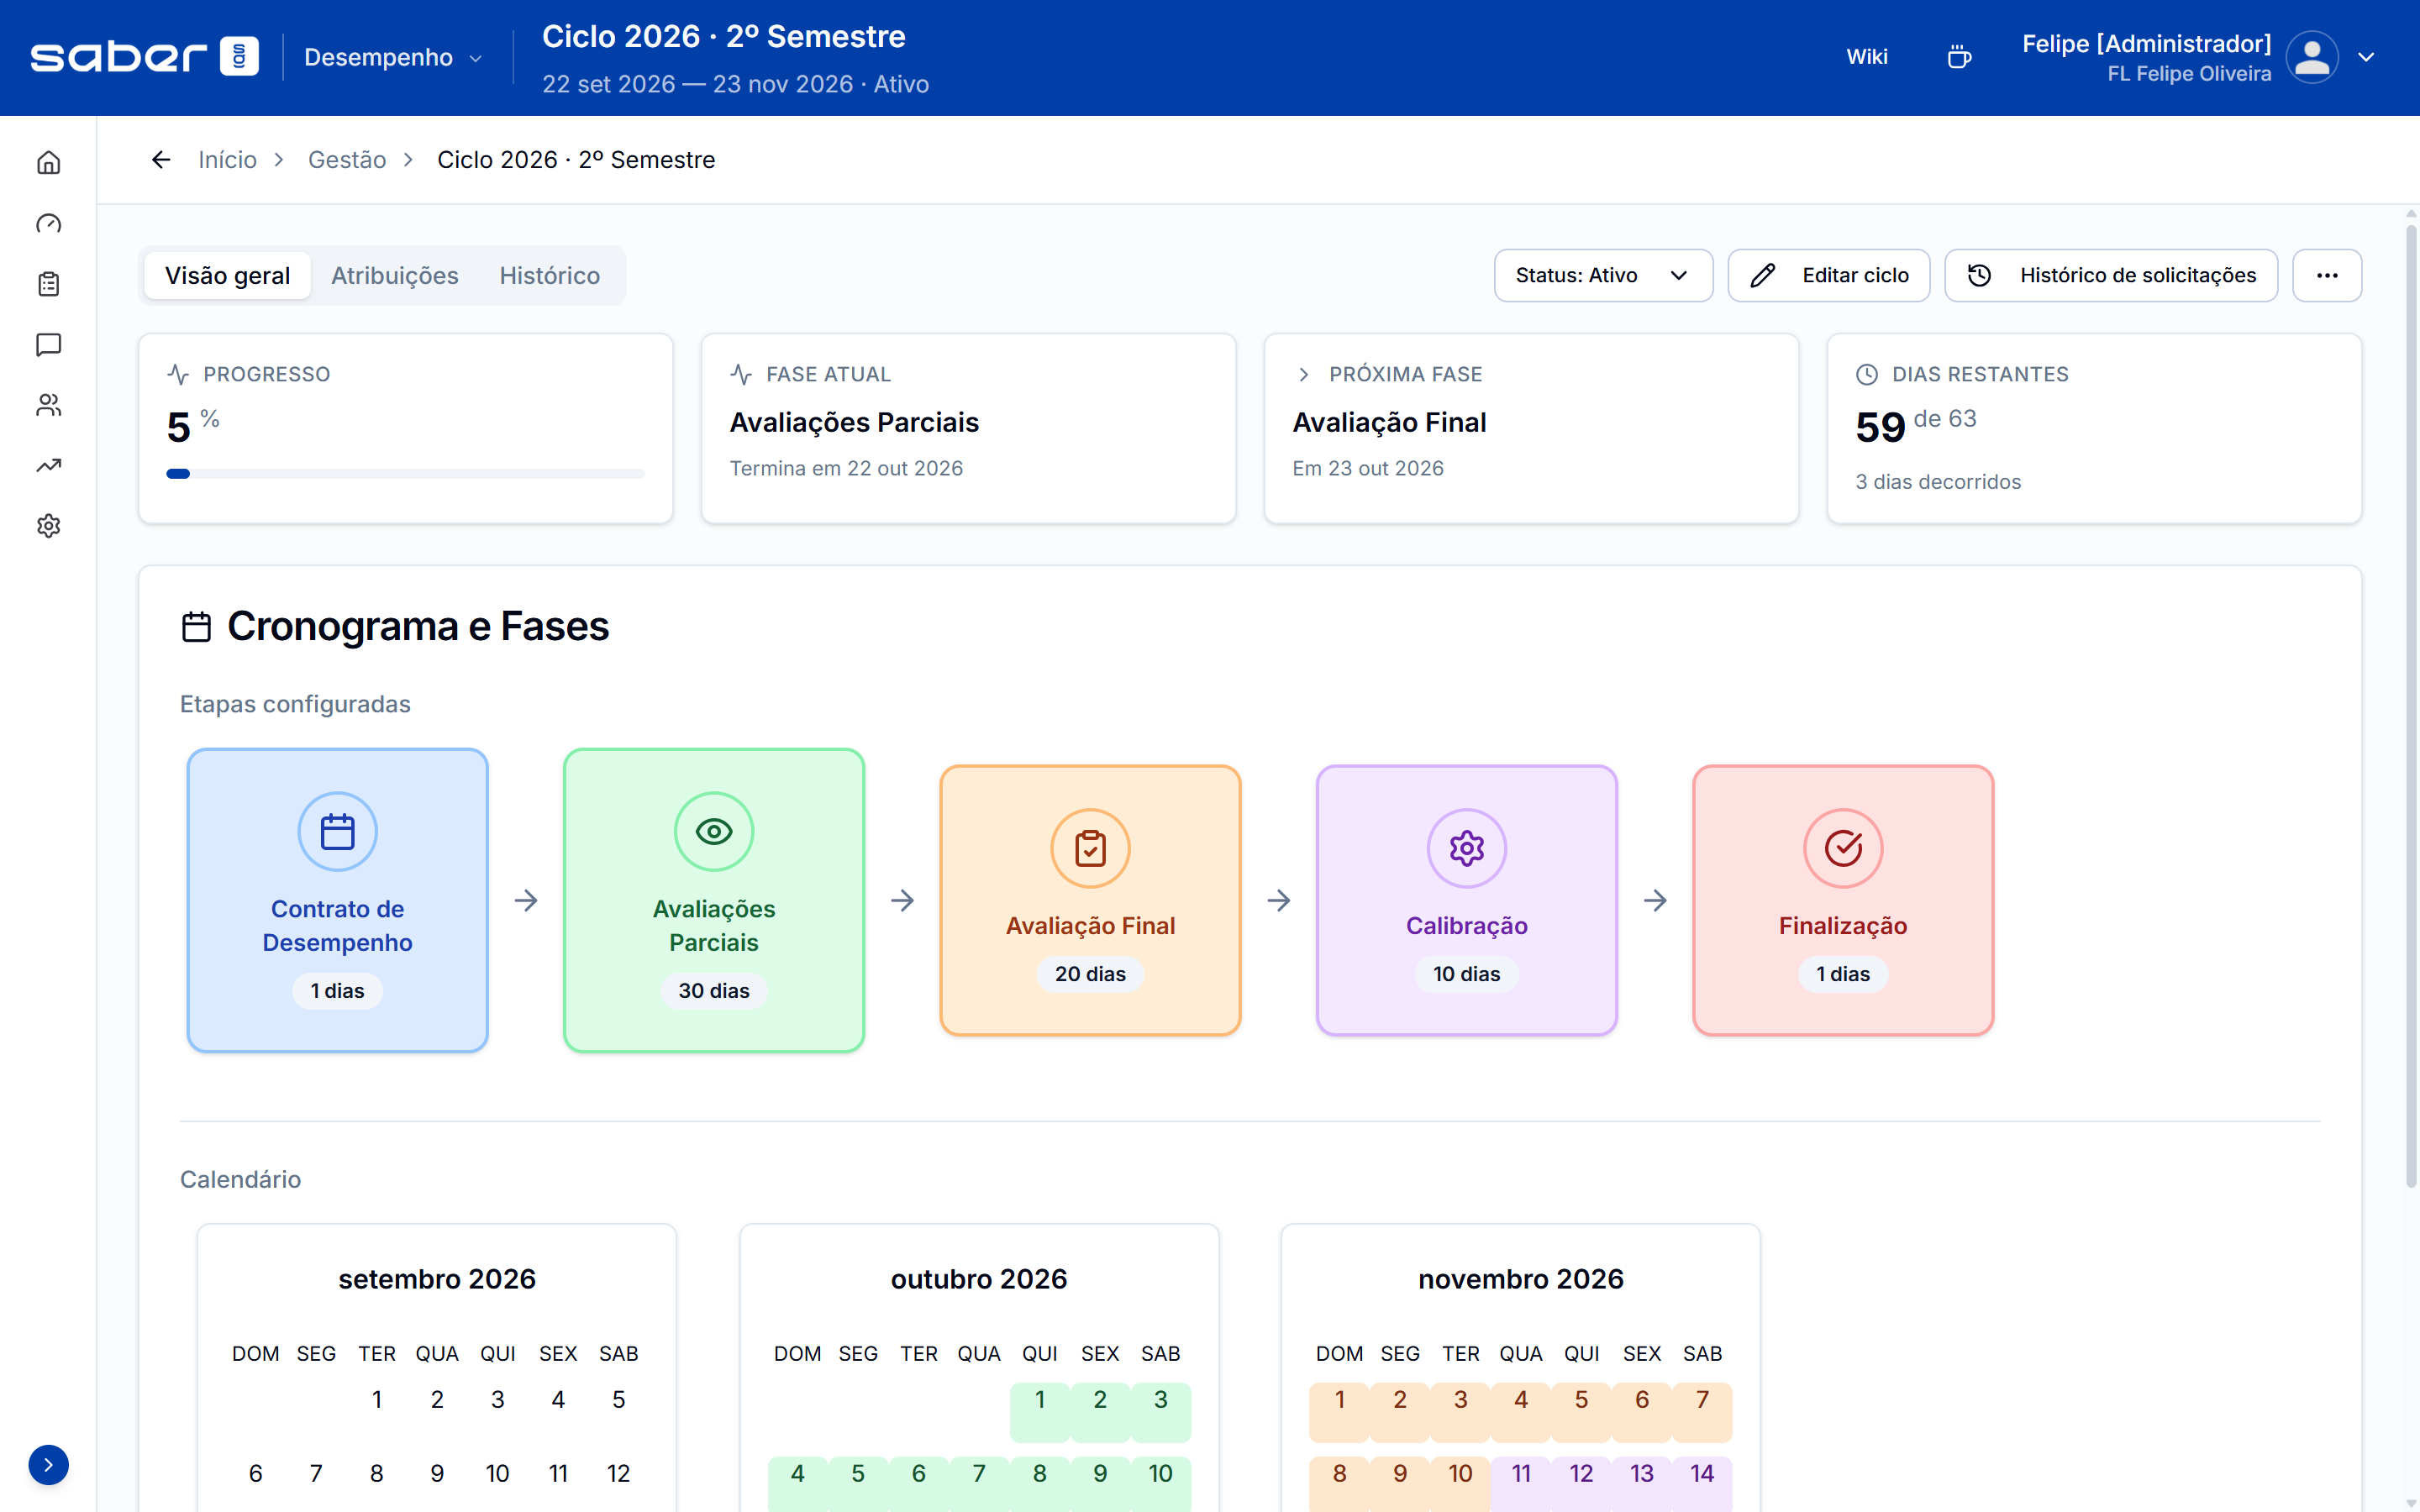Open the dashboard gauge icon in sidebar

click(x=48, y=223)
